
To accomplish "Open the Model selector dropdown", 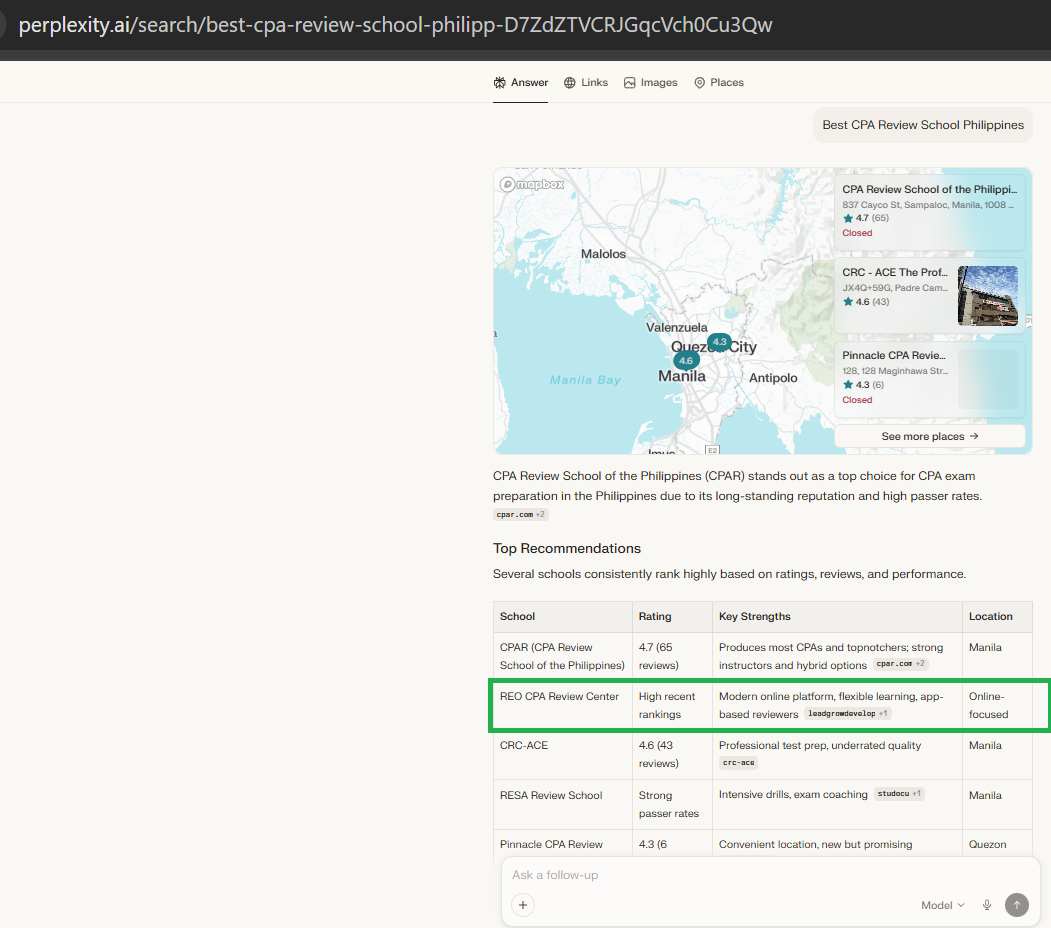I will tap(942, 905).
